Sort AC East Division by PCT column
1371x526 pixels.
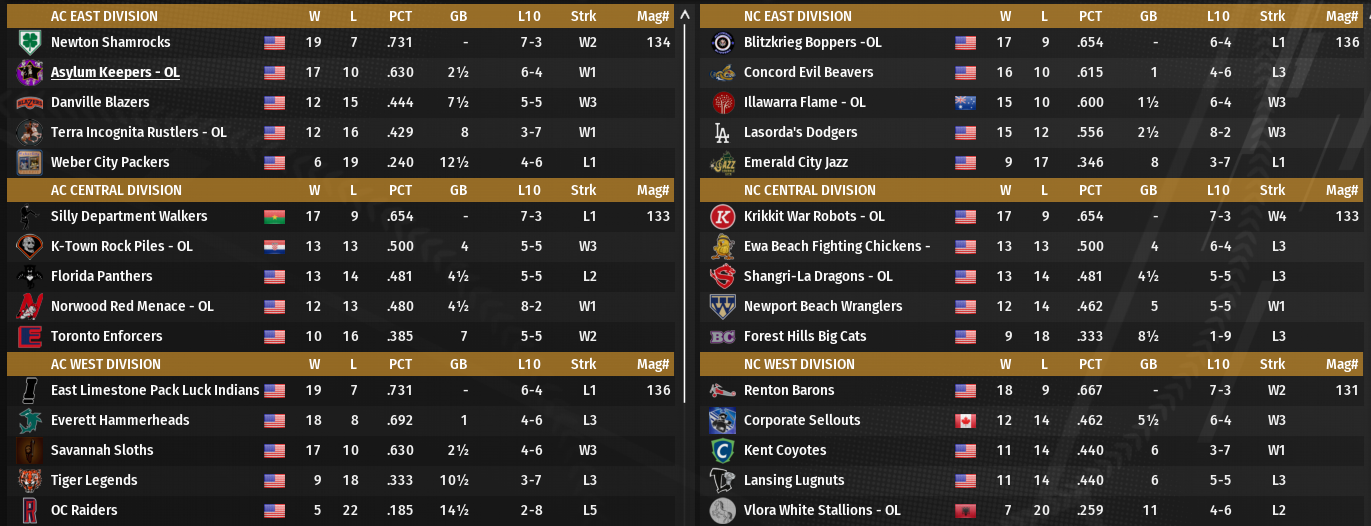tap(400, 16)
